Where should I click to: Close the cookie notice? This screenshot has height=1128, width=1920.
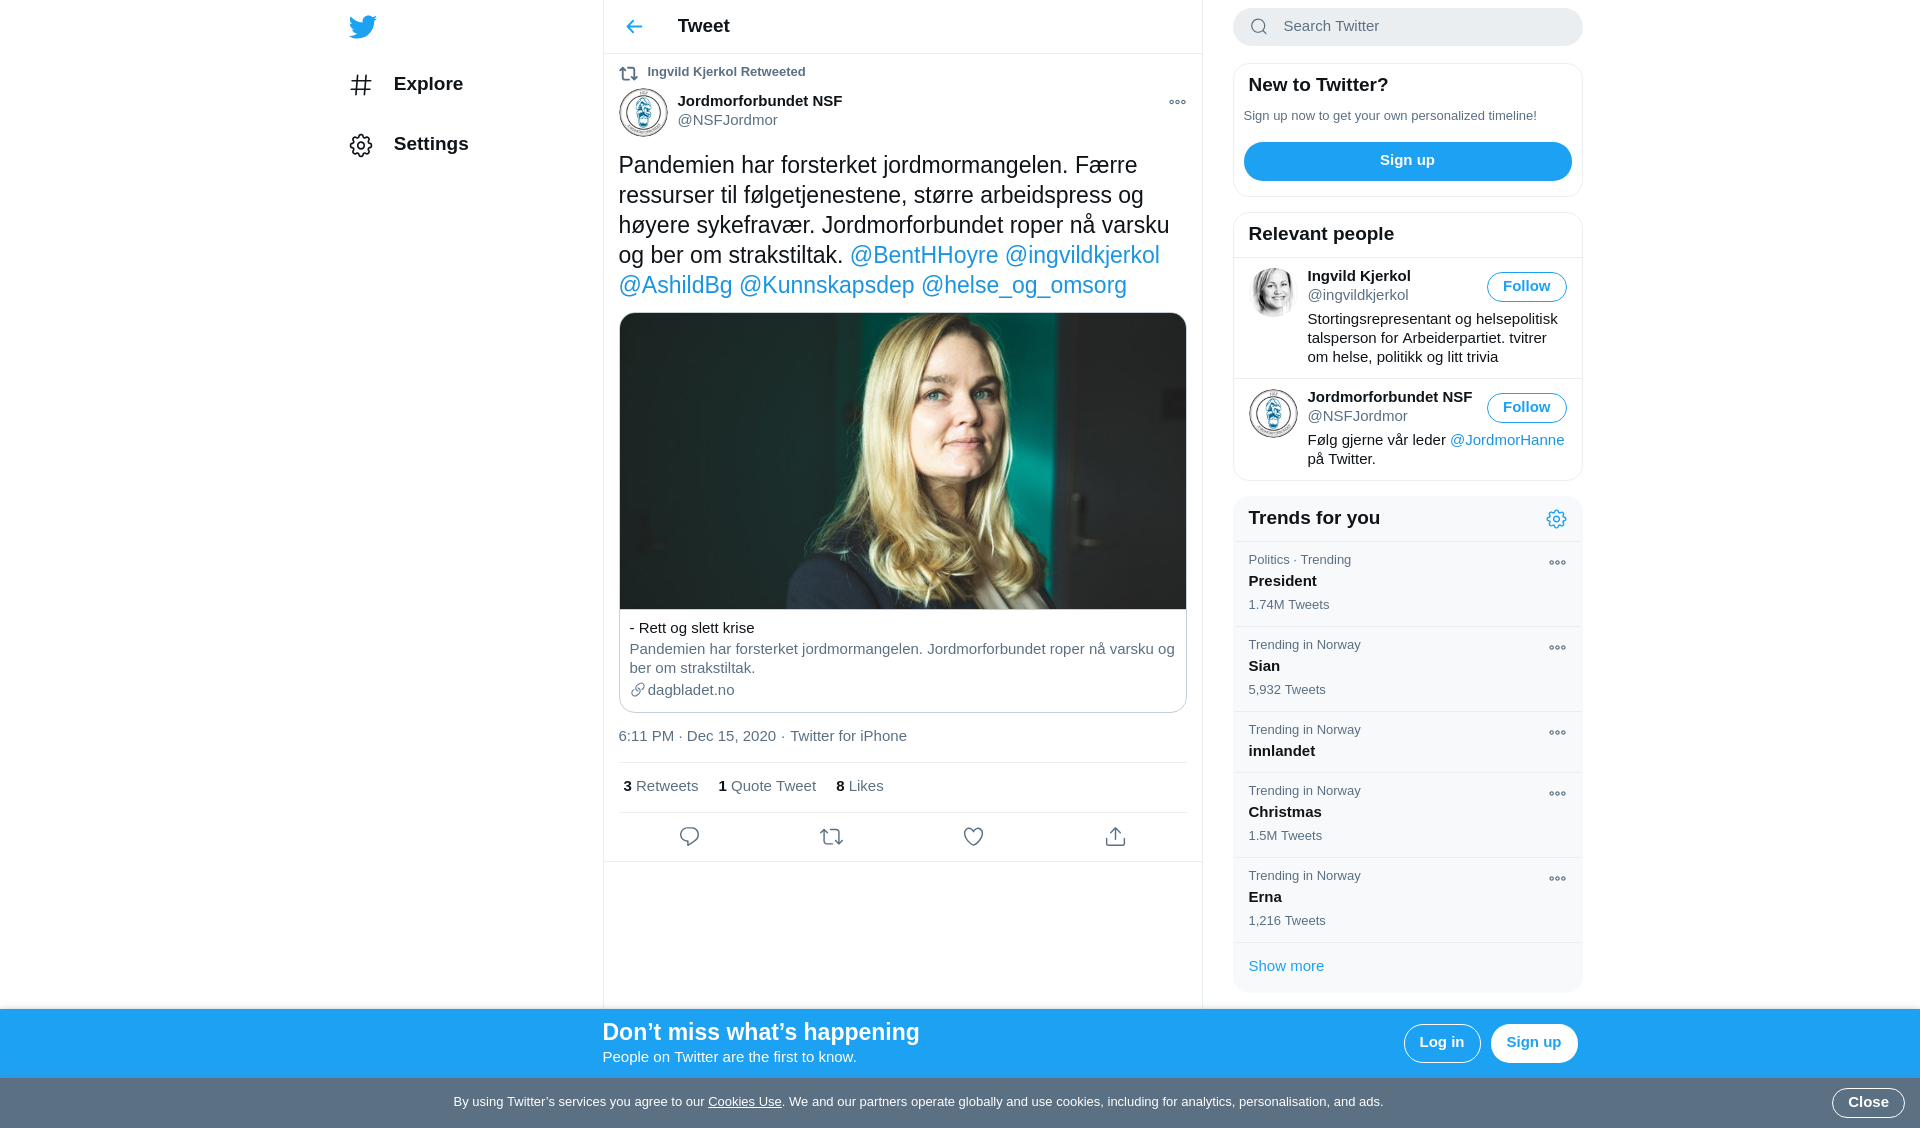pyautogui.click(x=1867, y=1103)
